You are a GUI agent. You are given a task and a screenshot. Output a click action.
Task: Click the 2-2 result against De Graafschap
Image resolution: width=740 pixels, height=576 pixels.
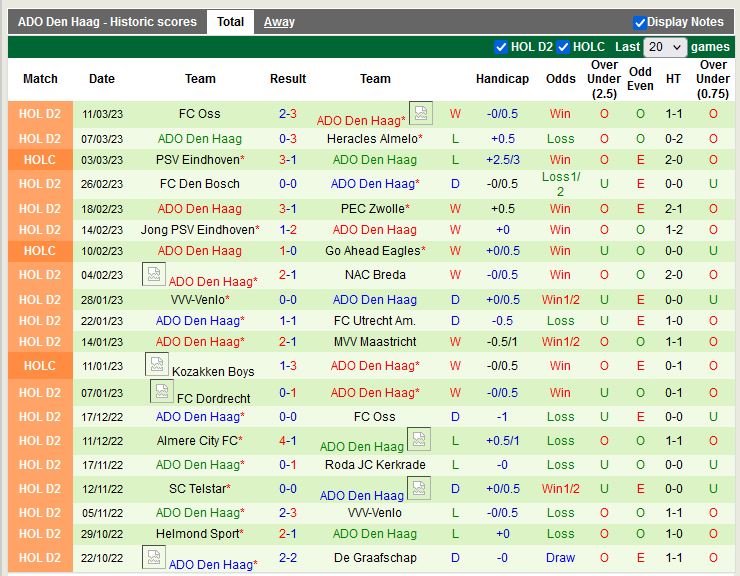(288, 558)
